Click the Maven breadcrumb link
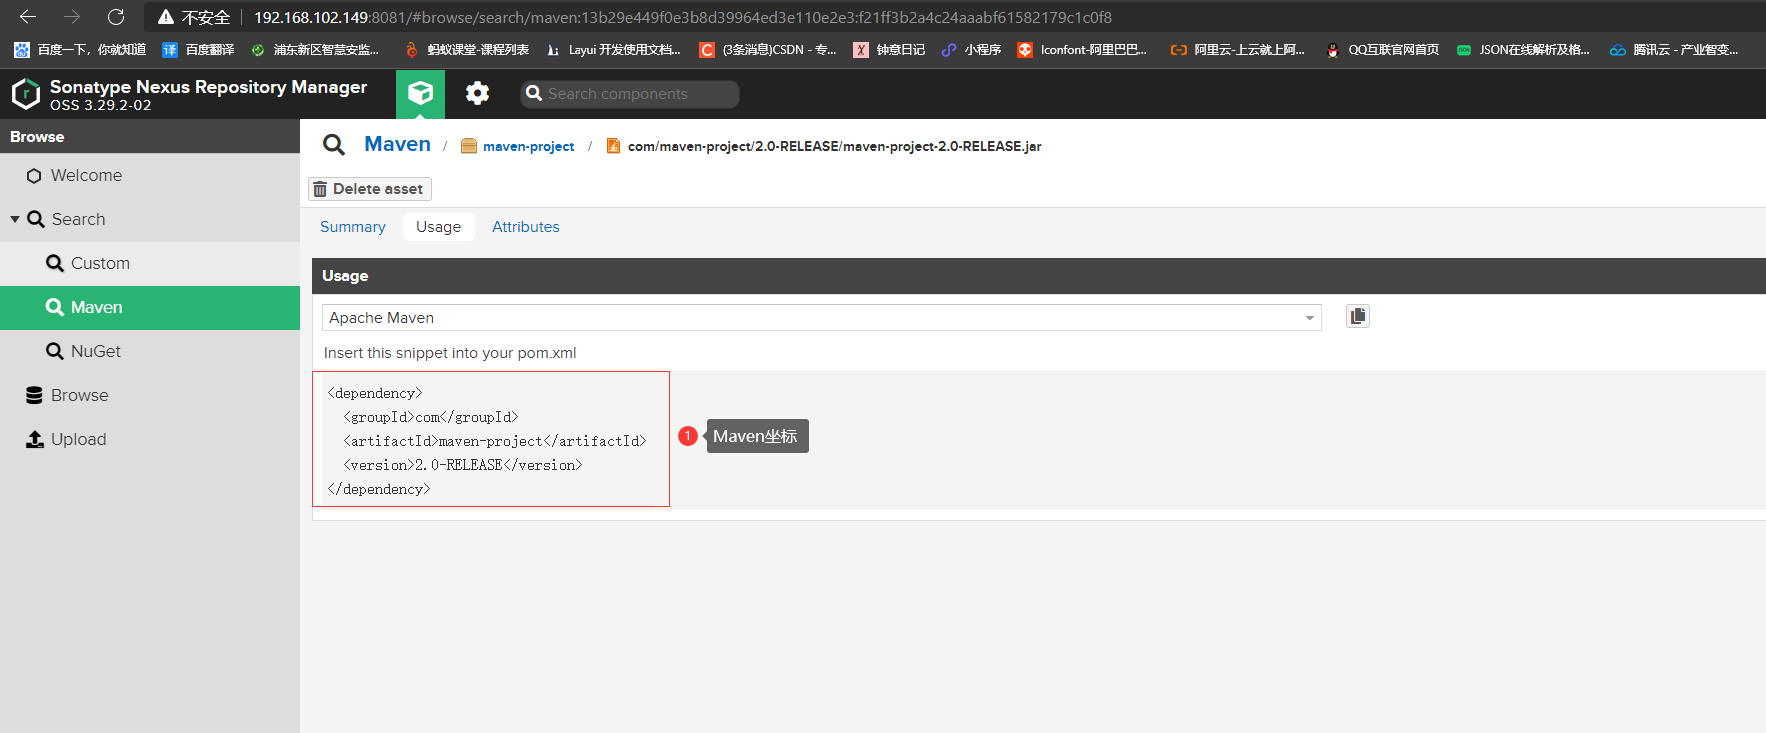The image size is (1766, 733). (x=397, y=144)
